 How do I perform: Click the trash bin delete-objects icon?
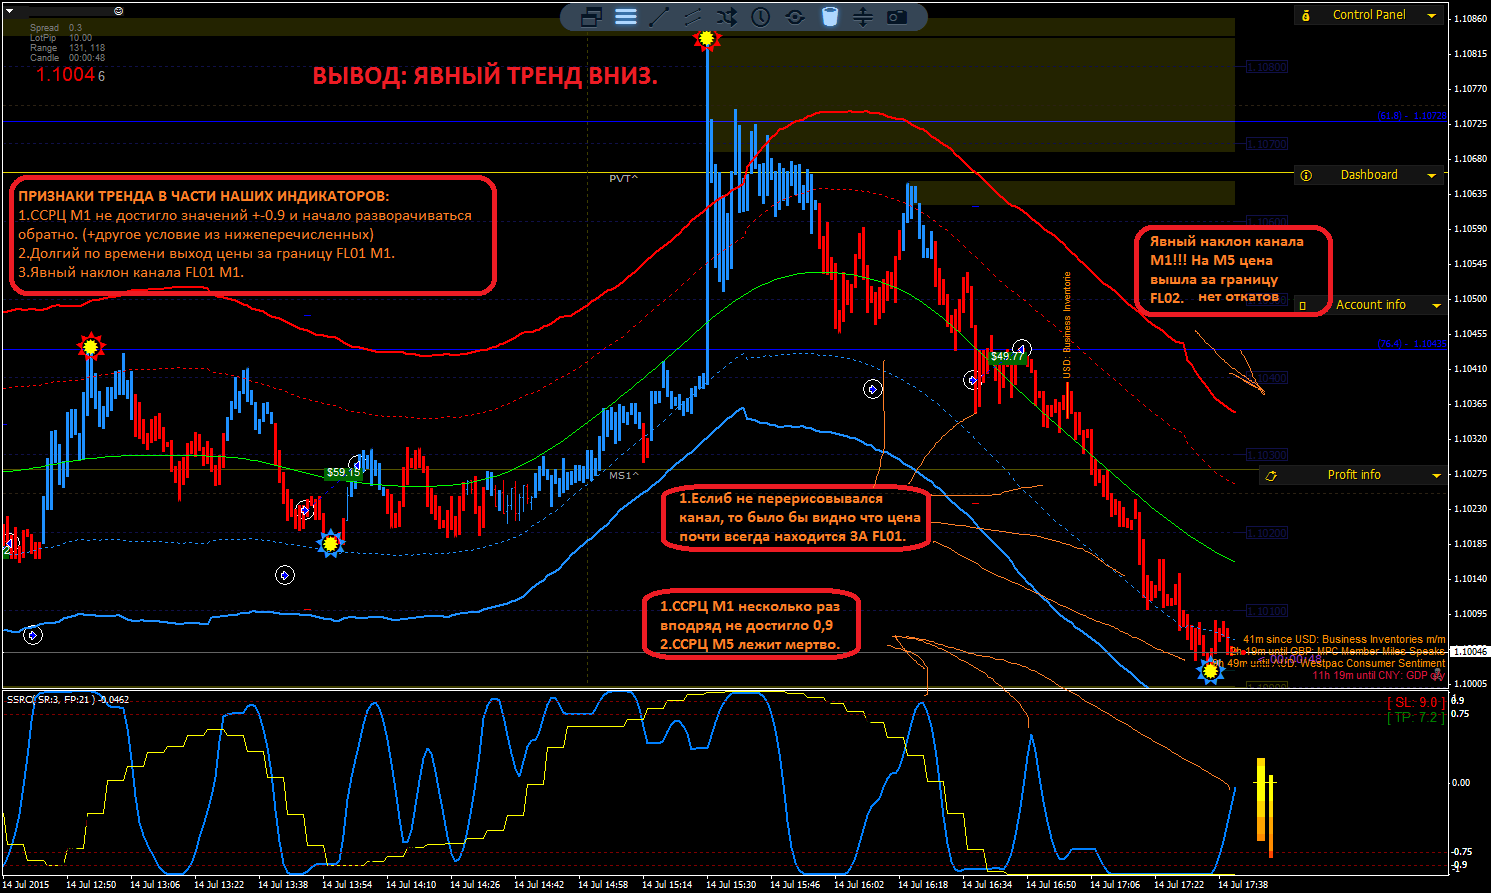pyautogui.click(x=829, y=17)
